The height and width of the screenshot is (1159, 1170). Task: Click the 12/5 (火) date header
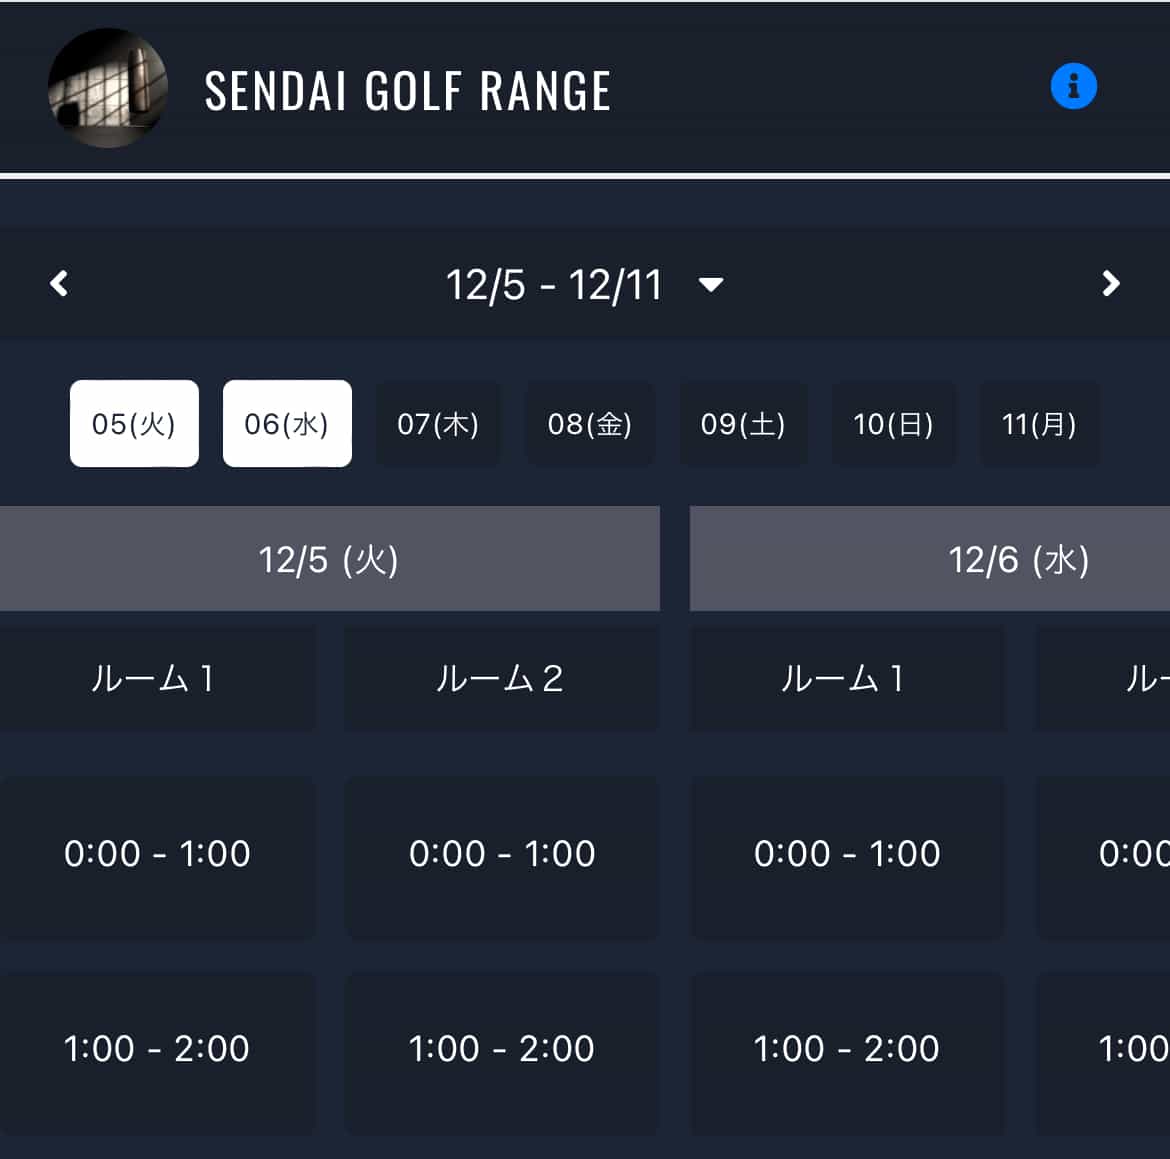pyautogui.click(x=329, y=559)
